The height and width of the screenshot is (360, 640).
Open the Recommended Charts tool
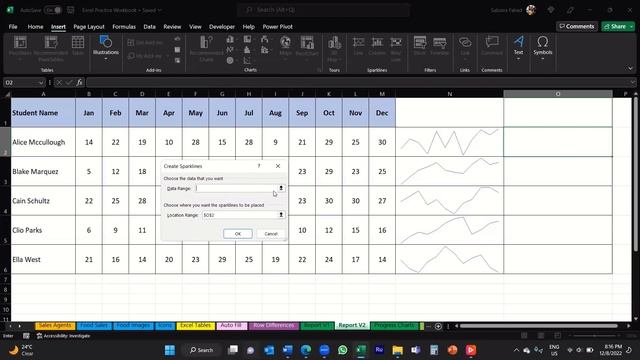coord(207,49)
